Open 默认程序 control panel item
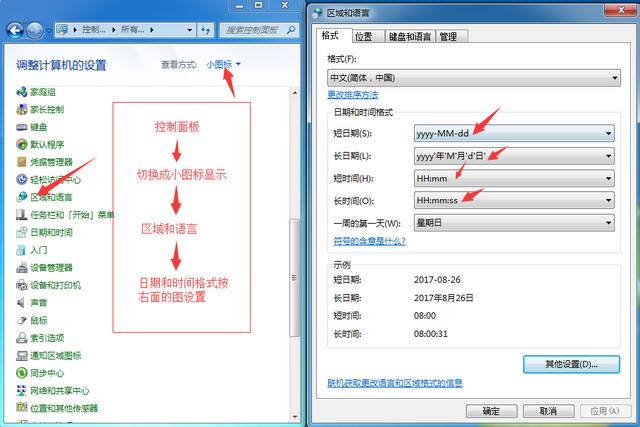 coord(46,144)
